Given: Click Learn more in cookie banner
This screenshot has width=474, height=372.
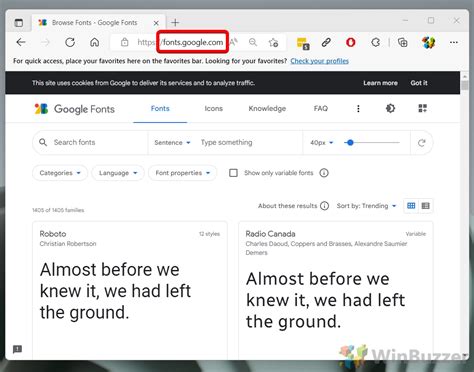Looking at the screenshot, I should [380, 83].
